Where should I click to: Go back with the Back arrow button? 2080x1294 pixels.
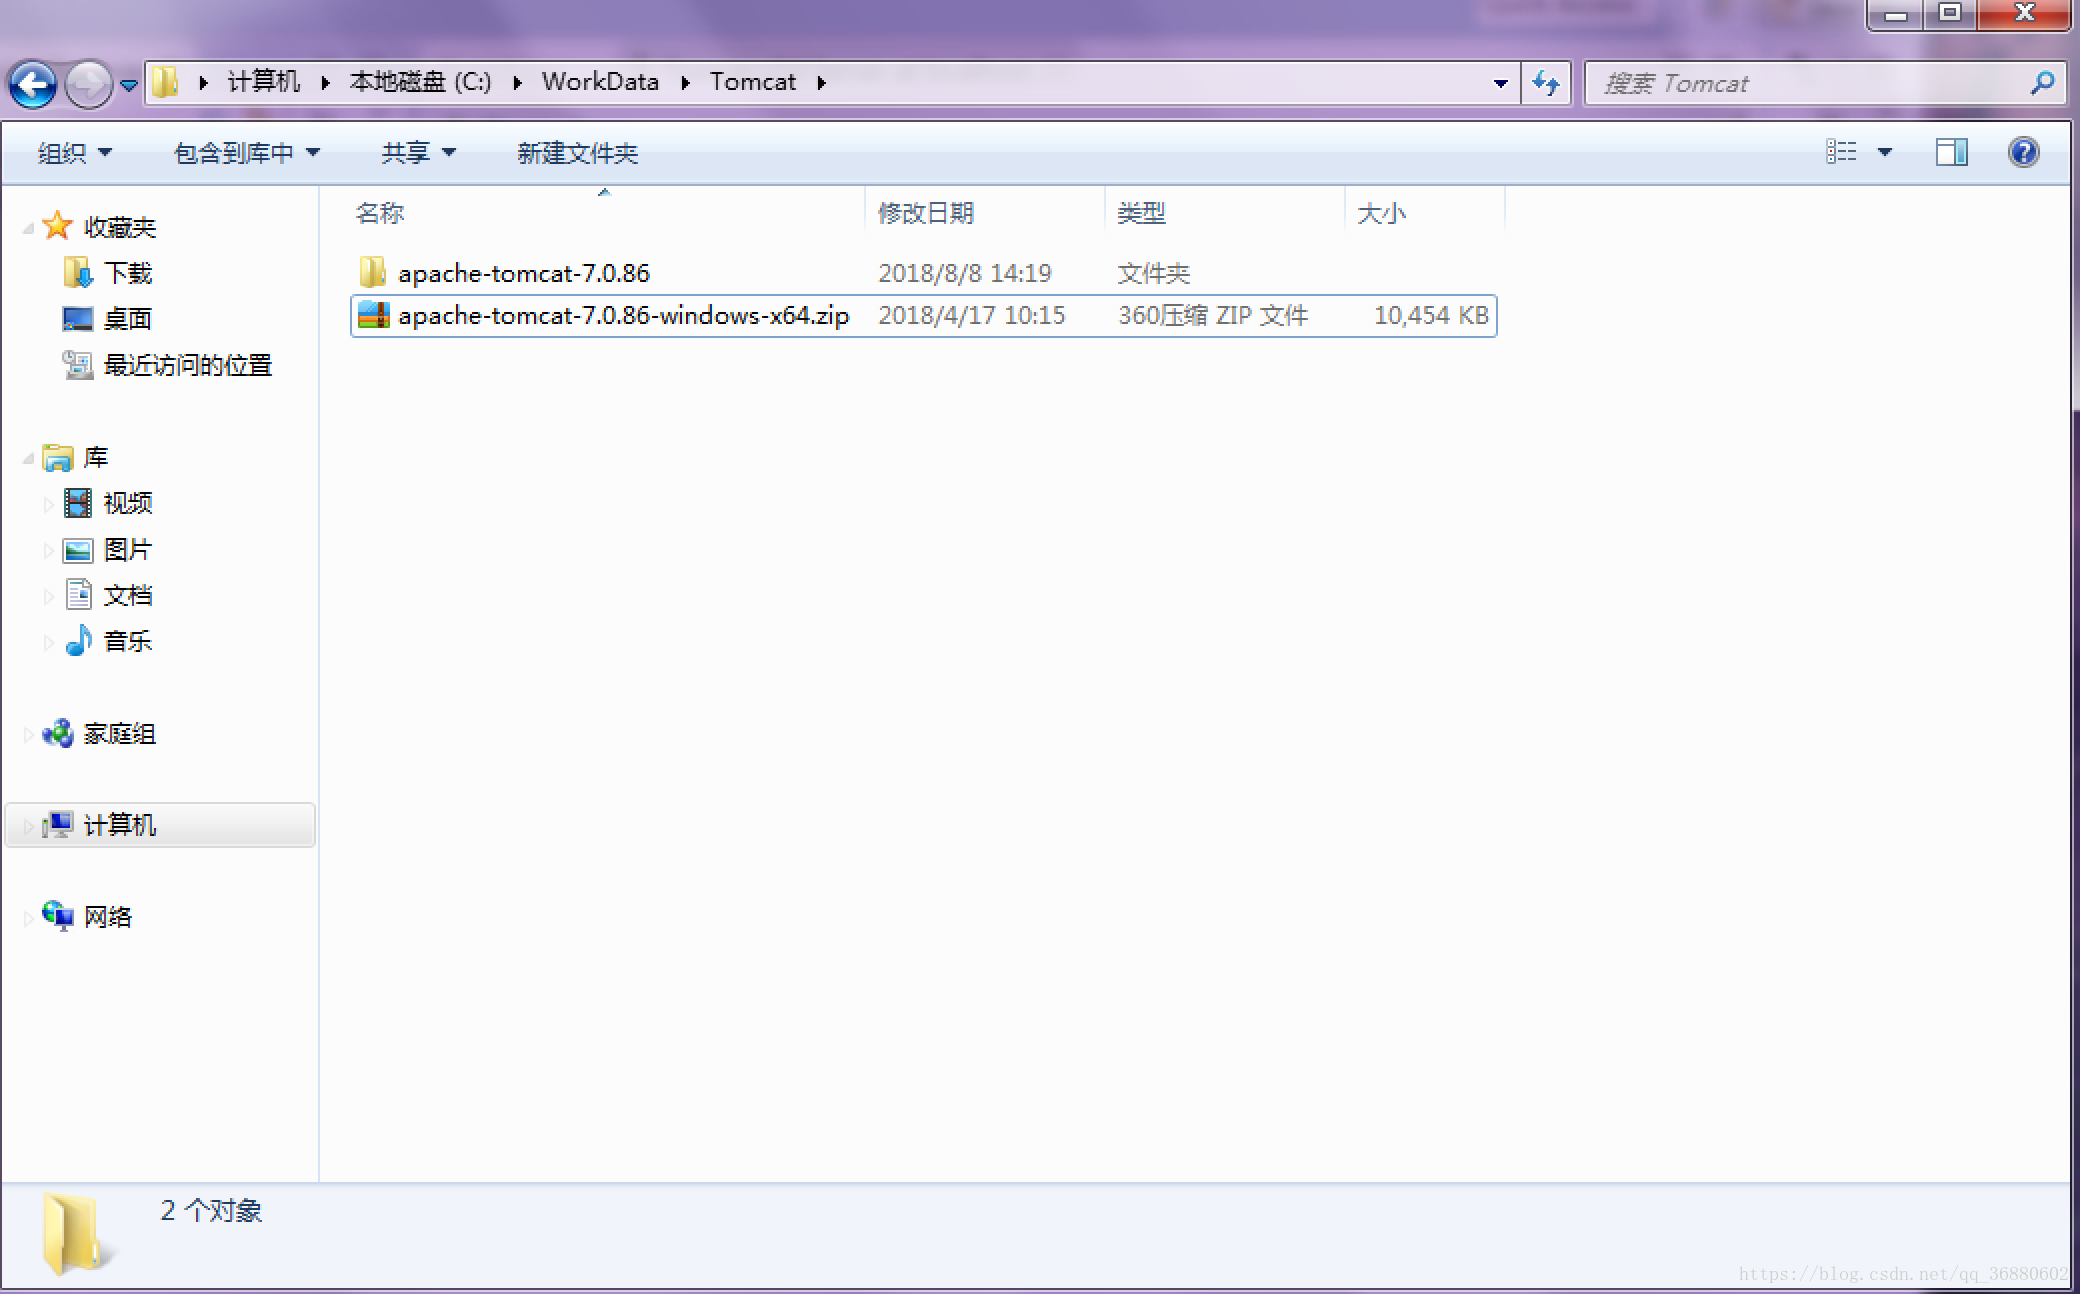pos(33,85)
